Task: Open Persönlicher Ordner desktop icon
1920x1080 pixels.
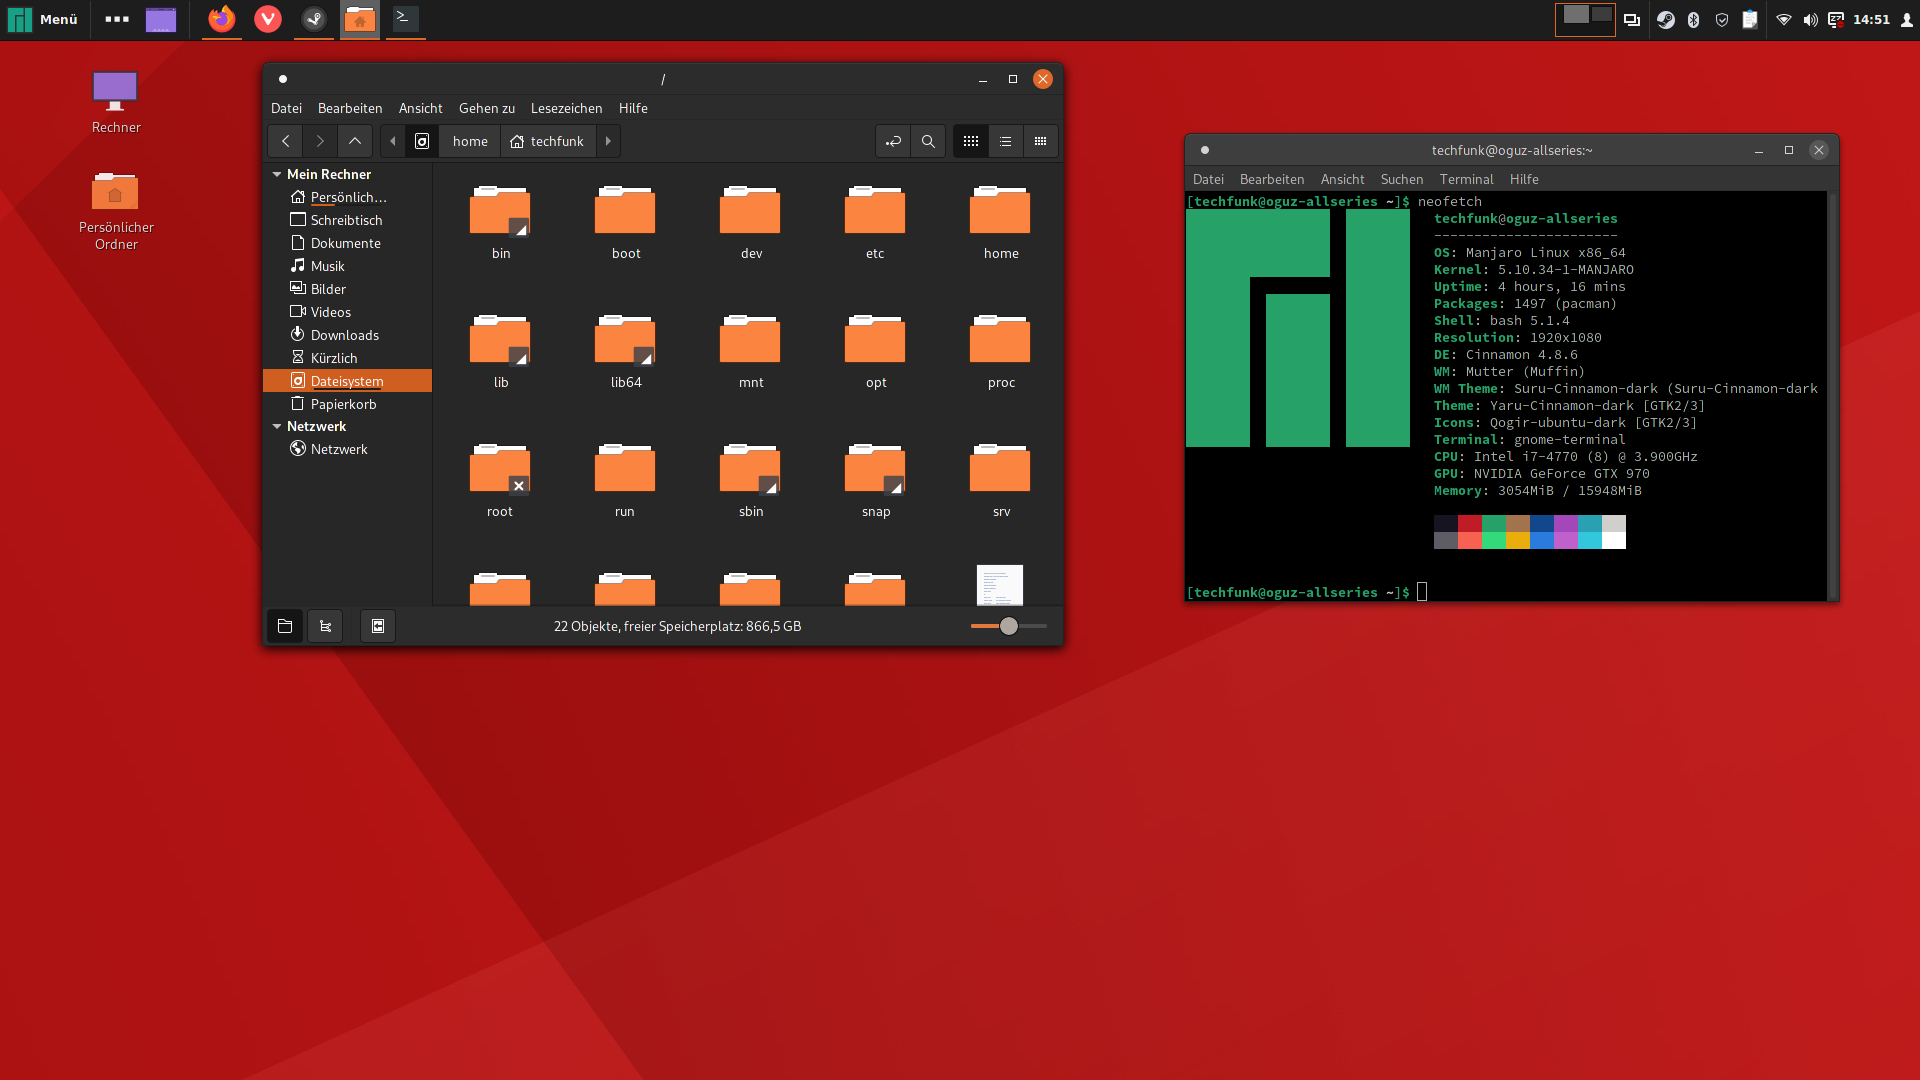Action: [x=116, y=211]
